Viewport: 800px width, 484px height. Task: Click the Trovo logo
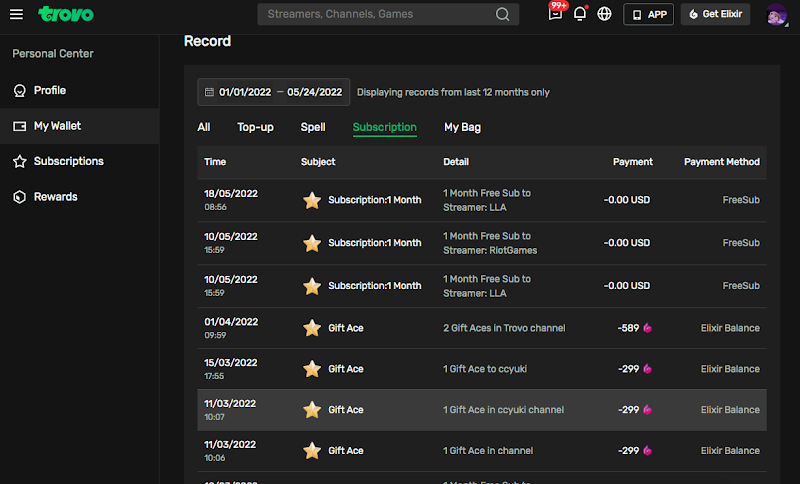66,14
